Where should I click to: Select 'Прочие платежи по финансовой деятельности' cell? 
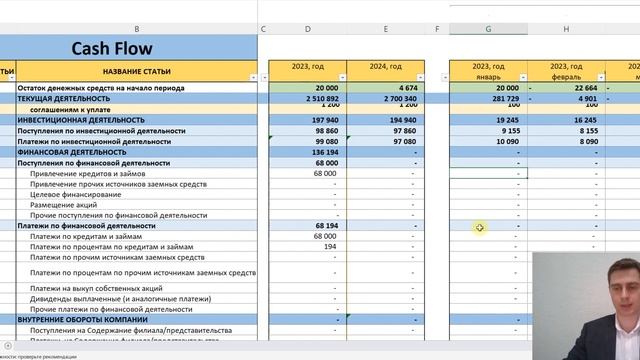coord(137,309)
